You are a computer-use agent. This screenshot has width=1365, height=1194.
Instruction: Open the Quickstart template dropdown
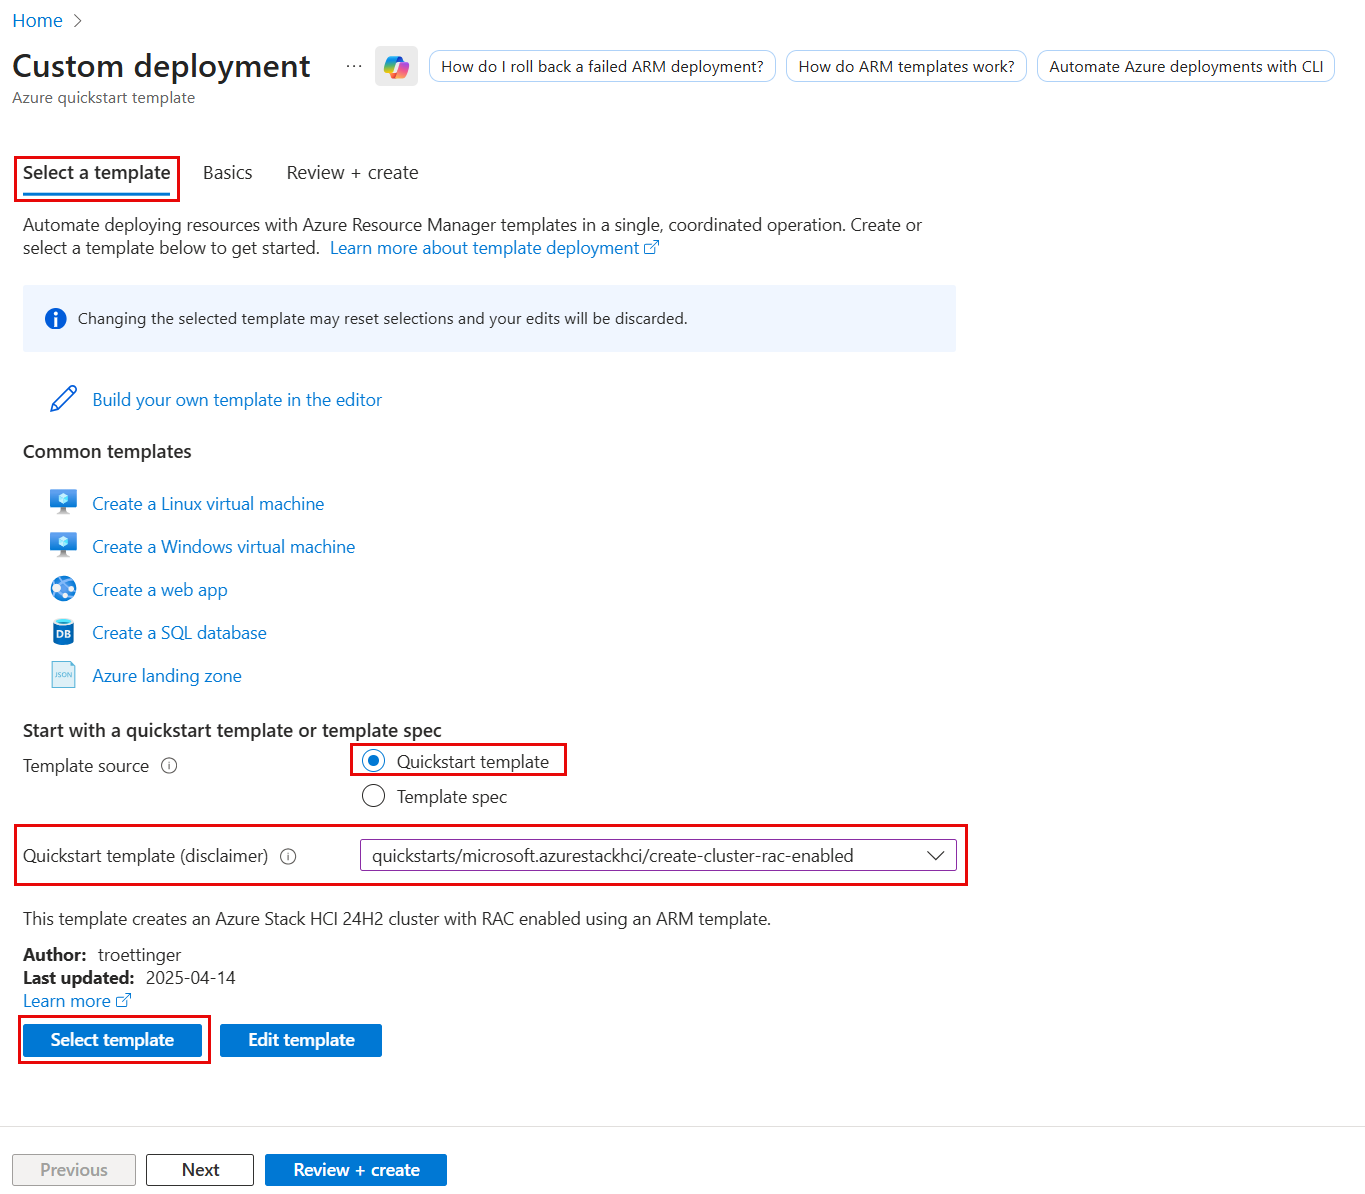pyautogui.click(x=658, y=855)
